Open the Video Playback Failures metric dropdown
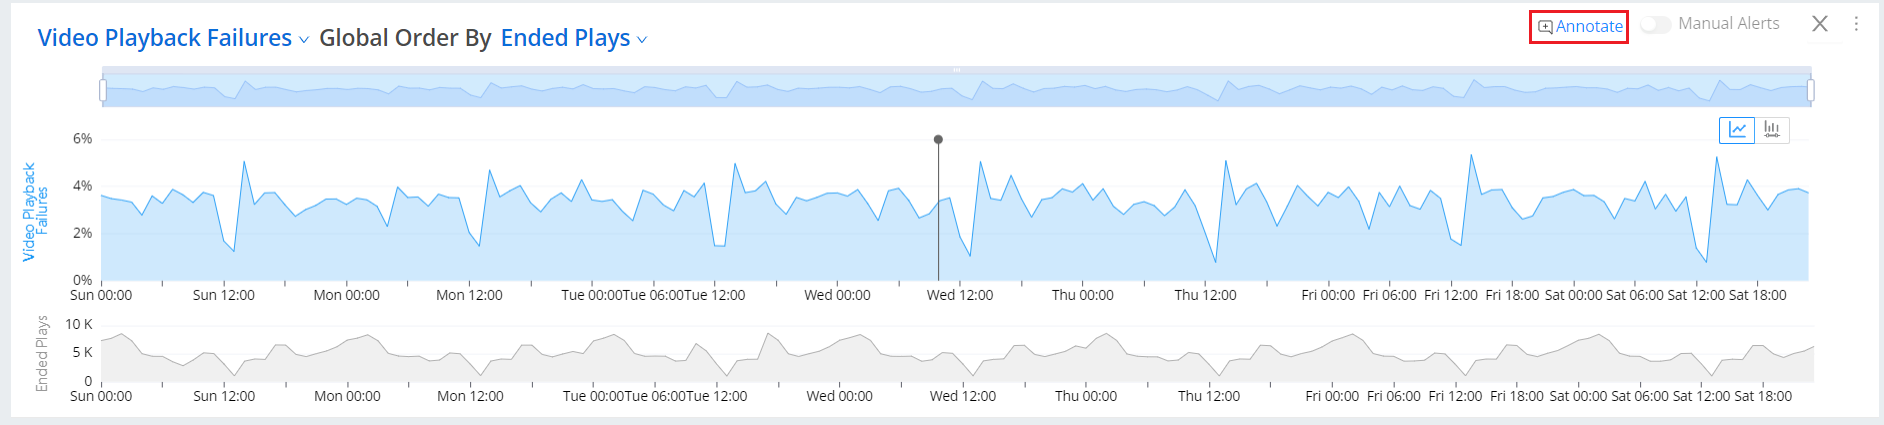The height and width of the screenshot is (425, 1884). [x=165, y=38]
